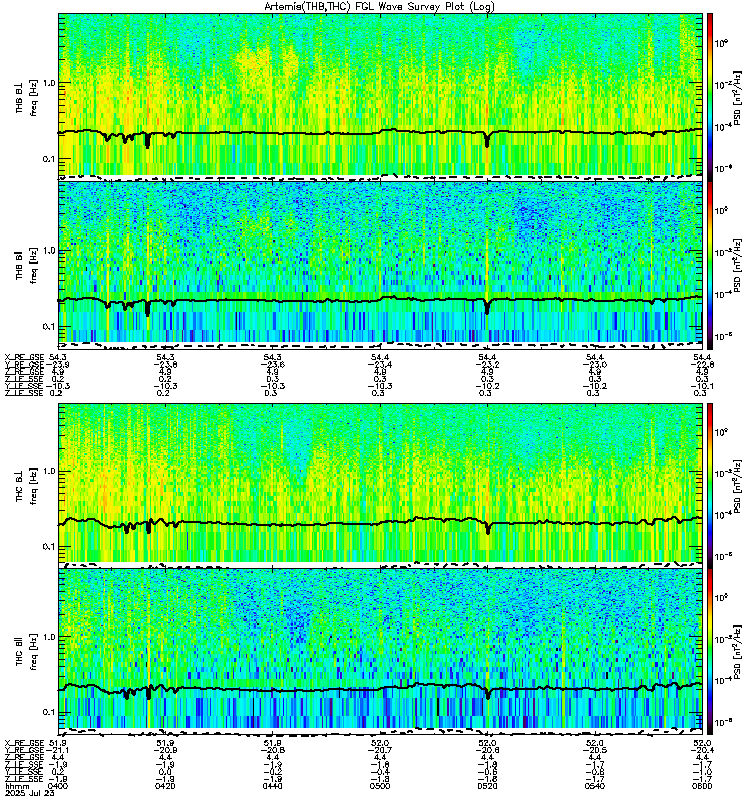The image size is (750, 800).
Task: Click the '-23.0' Y_RE_GSE value under THB
Action: [595, 364]
